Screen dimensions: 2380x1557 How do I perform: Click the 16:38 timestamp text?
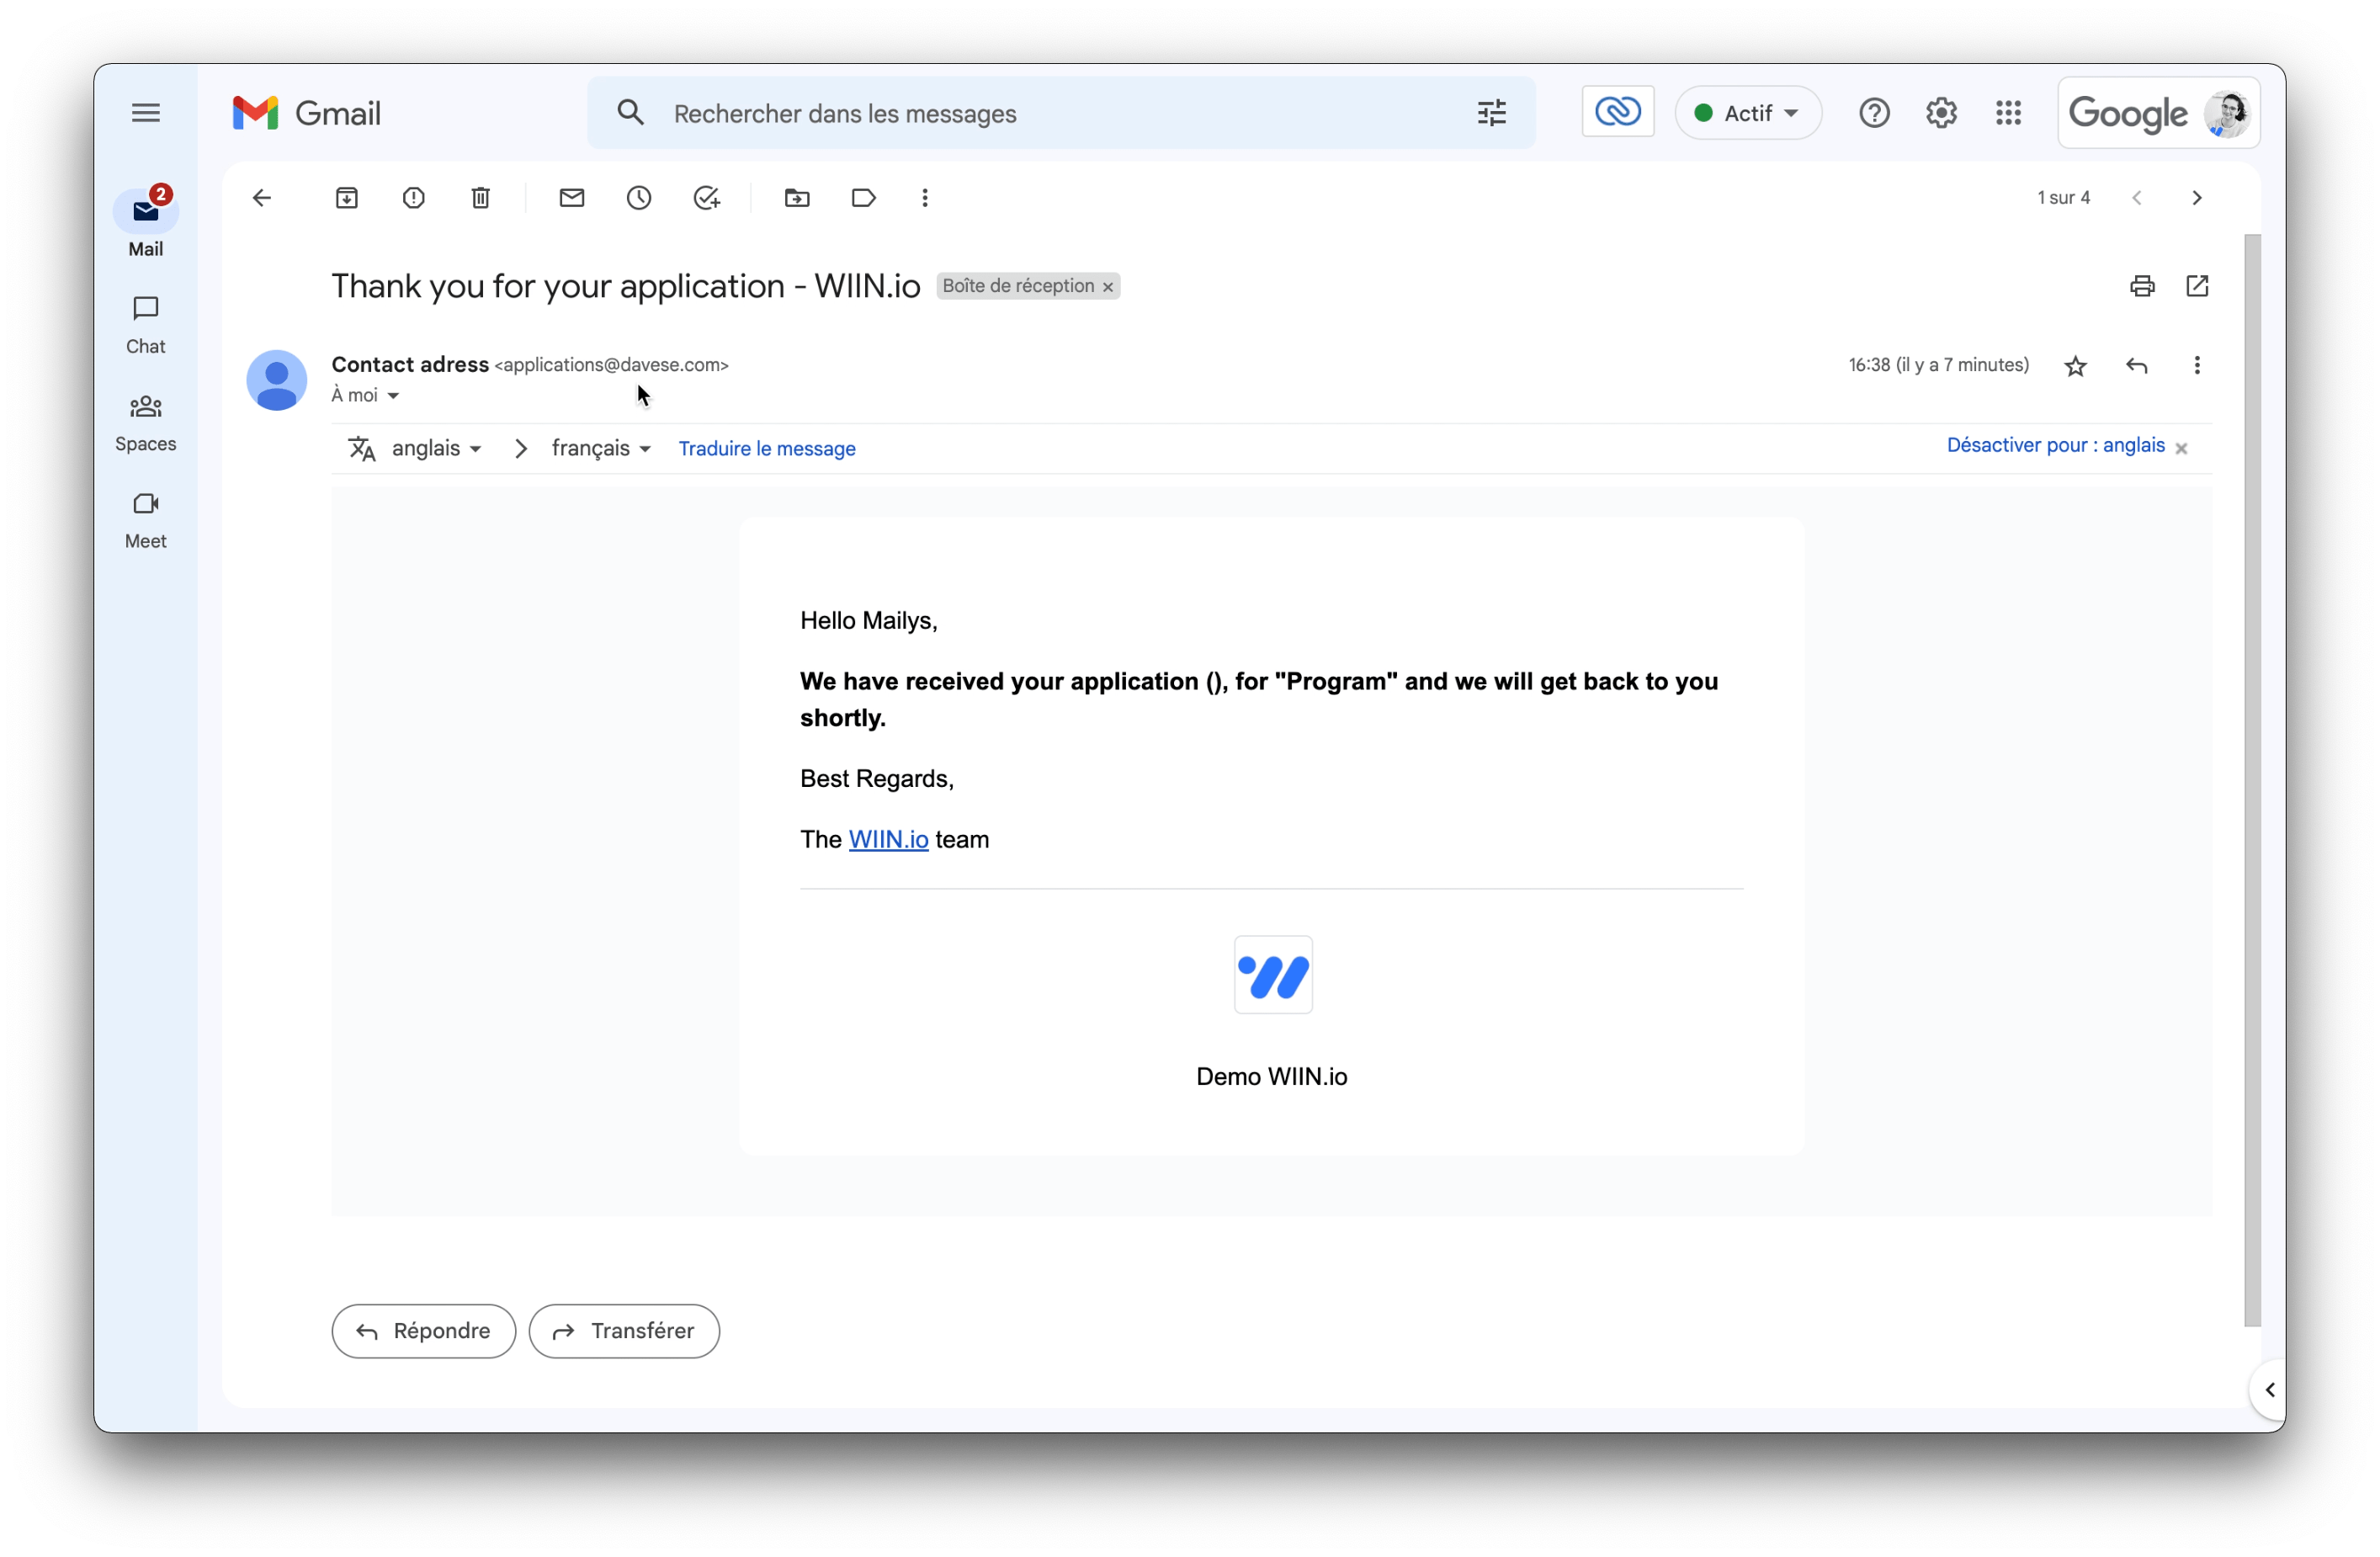(x=1937, y=364)
